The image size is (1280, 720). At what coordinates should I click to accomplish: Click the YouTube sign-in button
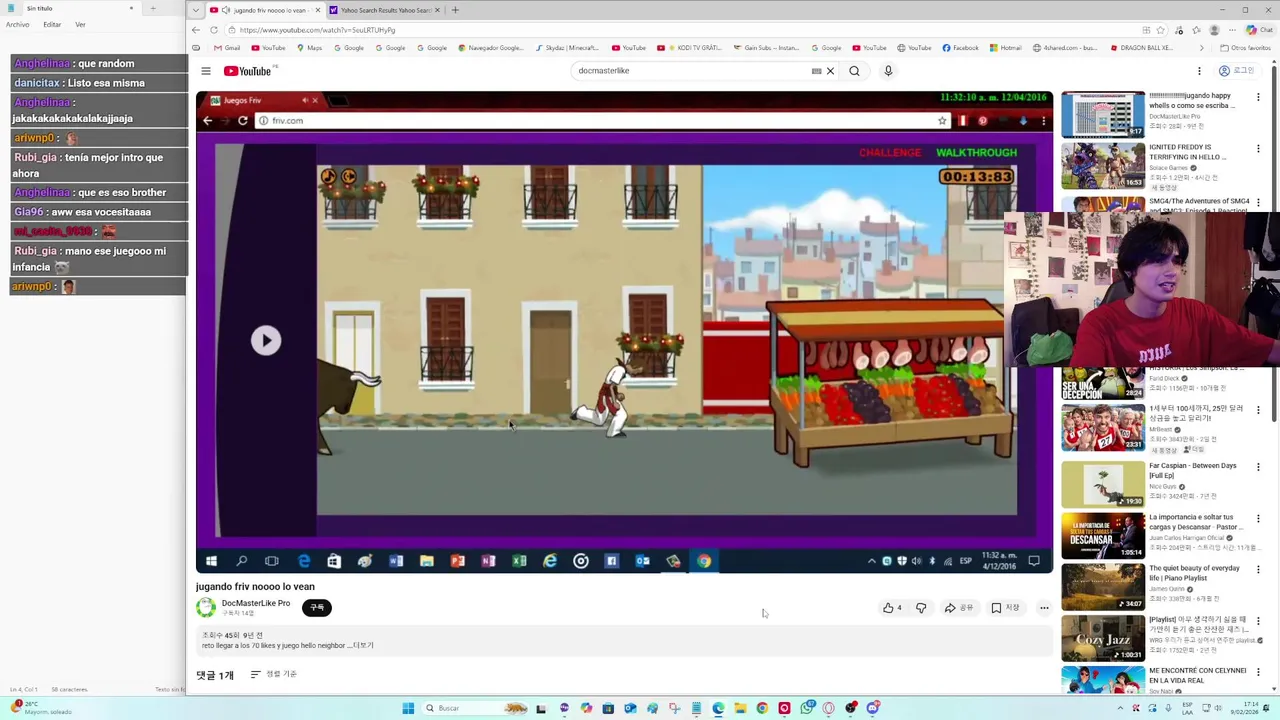[x=1236, y=71]
